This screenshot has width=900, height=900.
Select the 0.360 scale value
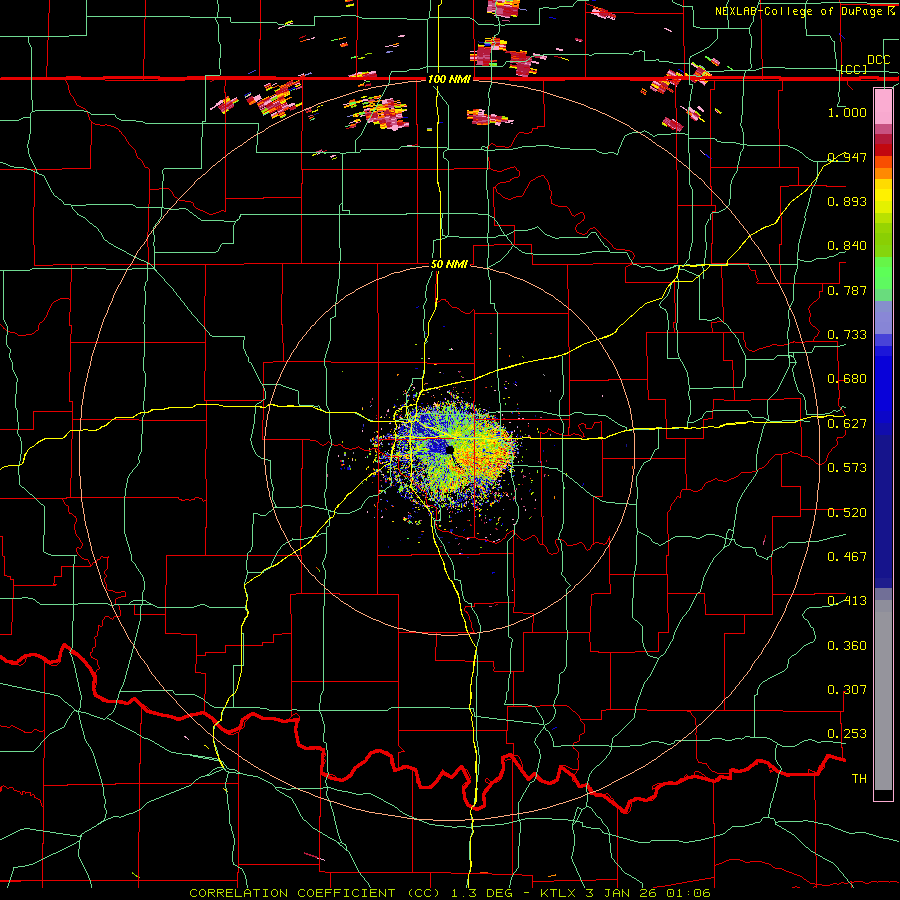click(847, 646)
